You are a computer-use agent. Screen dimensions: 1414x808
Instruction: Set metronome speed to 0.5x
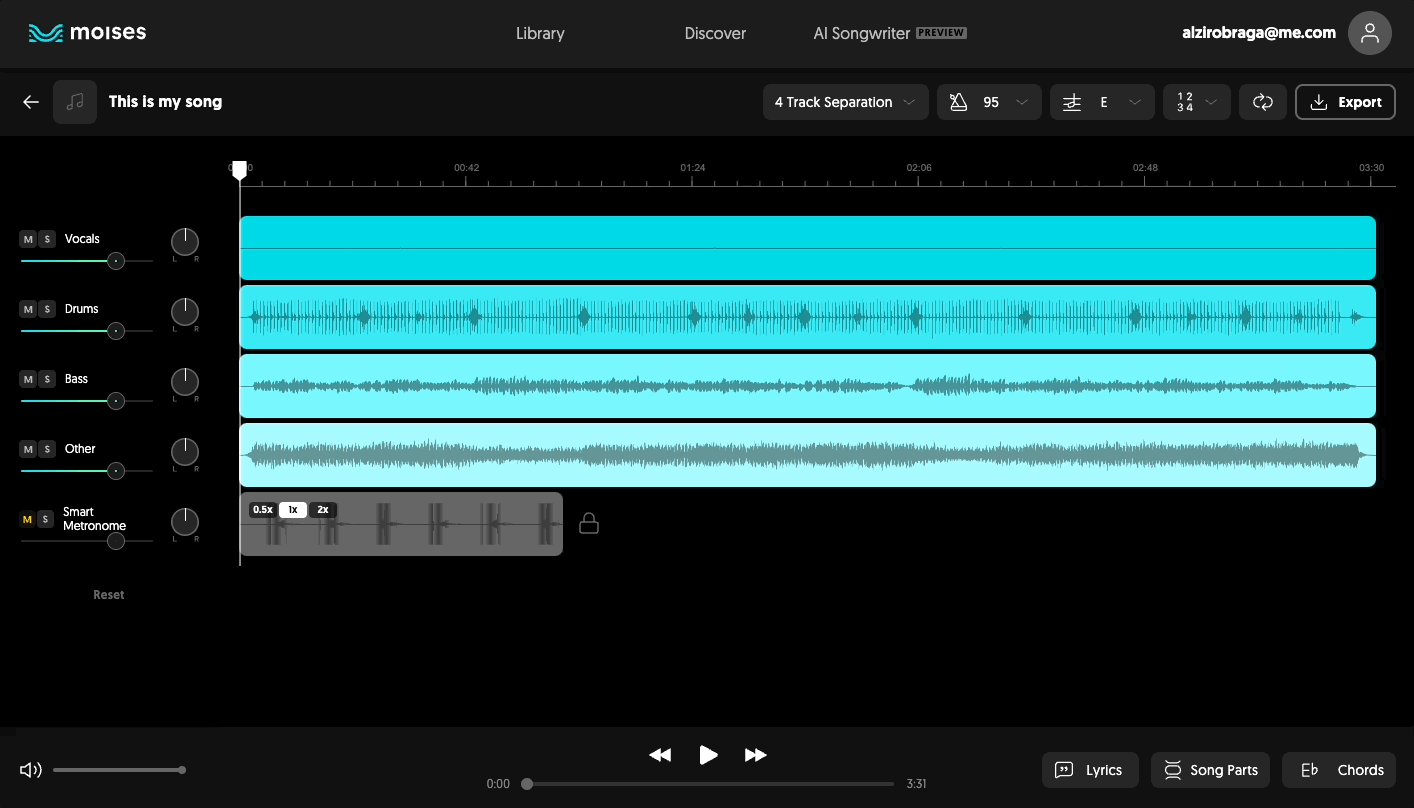pos(262,509)
